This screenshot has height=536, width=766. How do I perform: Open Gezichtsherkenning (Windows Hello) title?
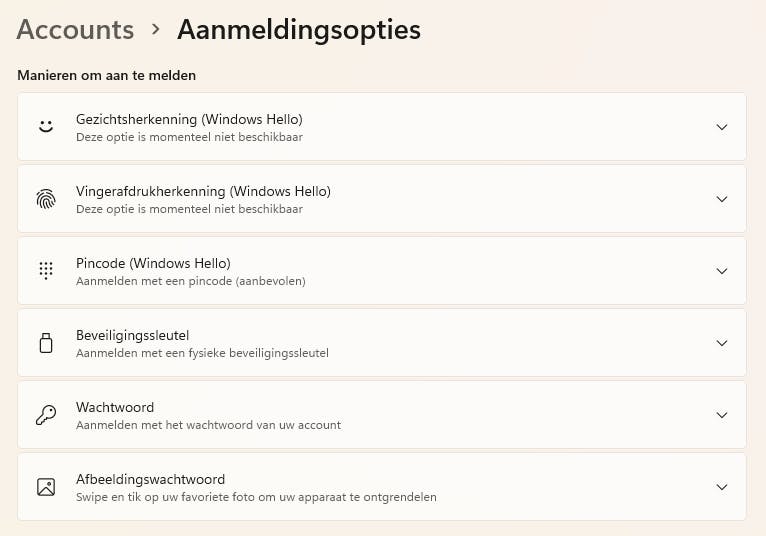click(x=189, y=119)
